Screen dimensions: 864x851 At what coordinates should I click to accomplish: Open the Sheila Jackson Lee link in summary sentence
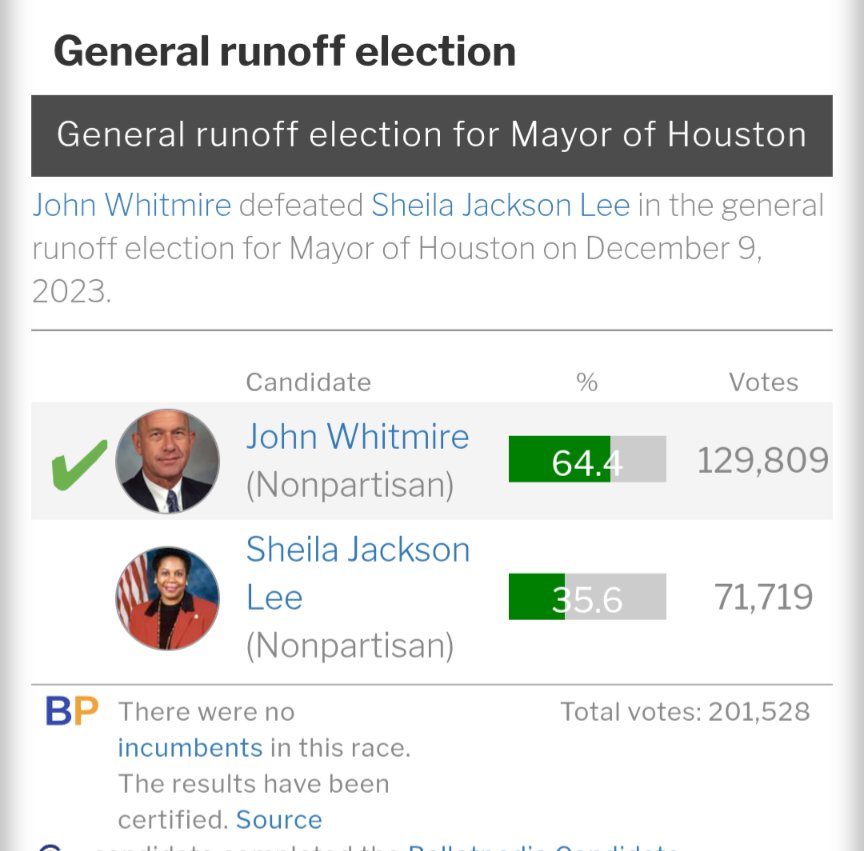[500, 205]
